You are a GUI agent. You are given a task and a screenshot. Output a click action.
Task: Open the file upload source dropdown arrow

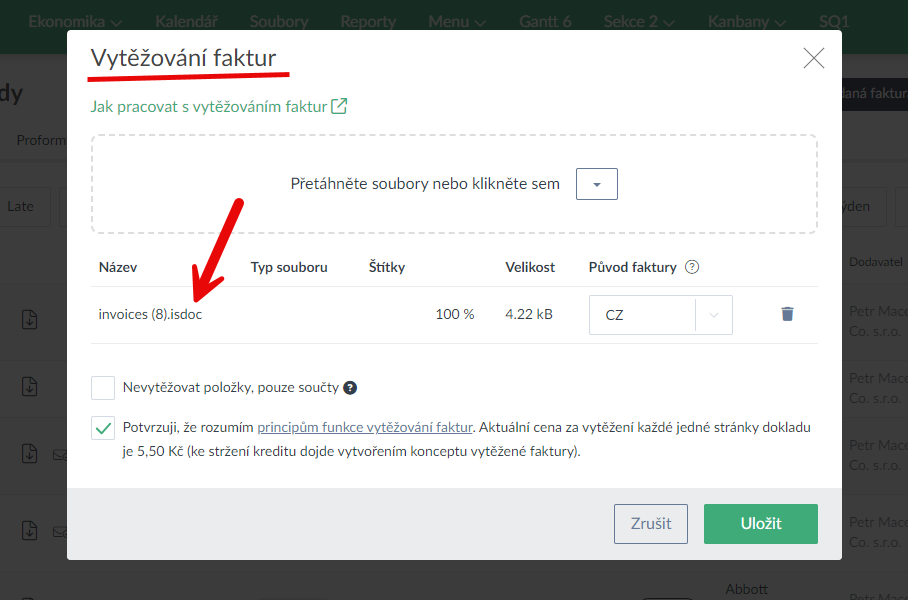[596, 184]
